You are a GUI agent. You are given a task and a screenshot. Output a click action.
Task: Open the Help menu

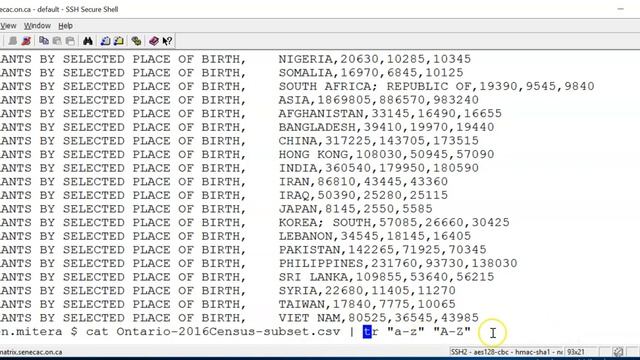(x=65, y=26)
